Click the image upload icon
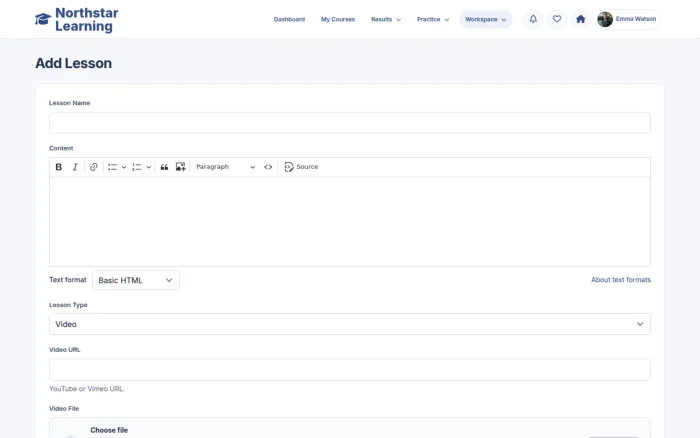The height and width of the screenshot is (438, 700). (x=180, y=167)
